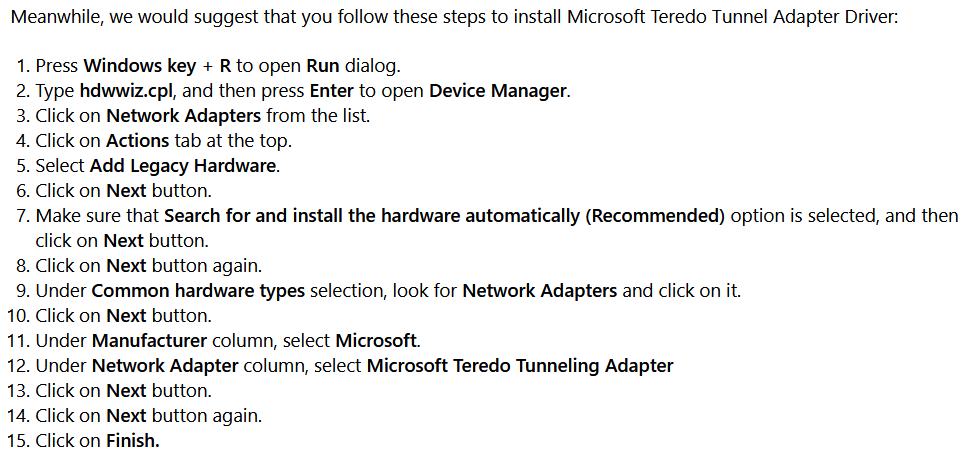Click the bold 'Finish.' text

(133, 440)
